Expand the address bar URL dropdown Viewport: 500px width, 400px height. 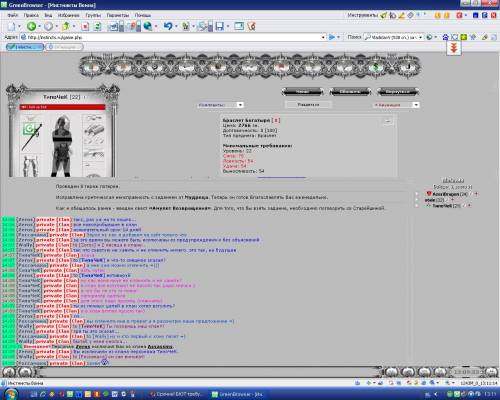(x=323, y=37)
